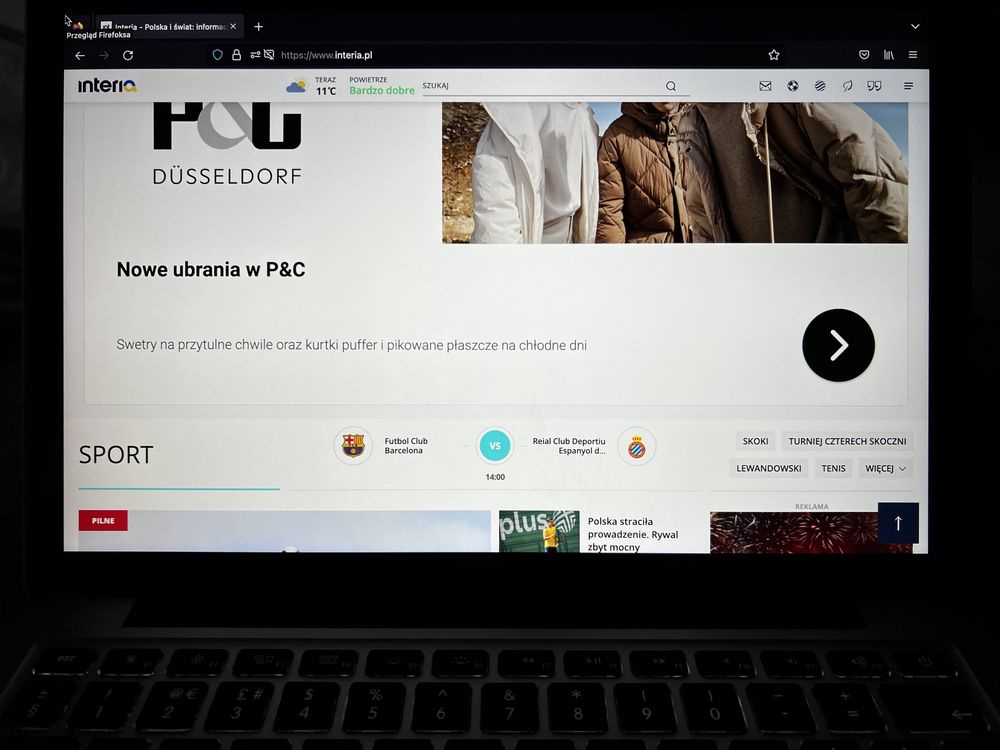The height and width of the screenshot is (750, 1000).
Task: Click the black next arrow on P&C ad
Action: tap(838, 345)
